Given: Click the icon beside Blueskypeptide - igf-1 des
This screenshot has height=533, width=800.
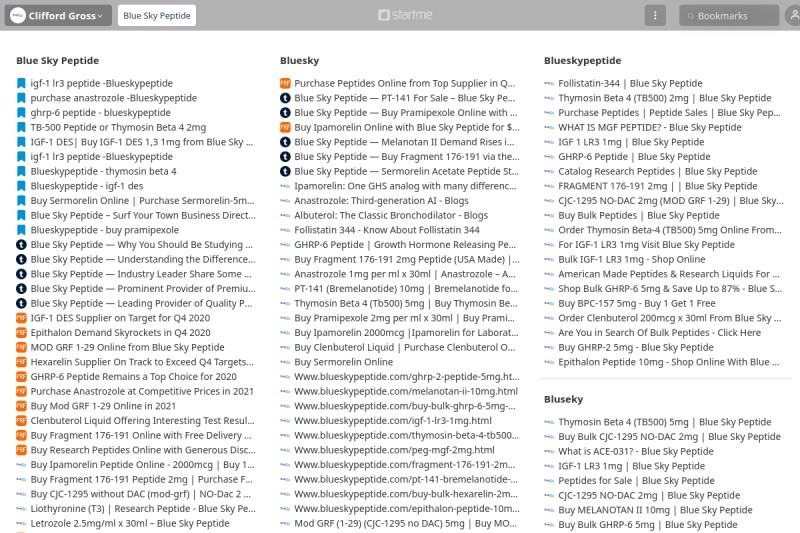Looking at the screenshot, I should 21,186.
